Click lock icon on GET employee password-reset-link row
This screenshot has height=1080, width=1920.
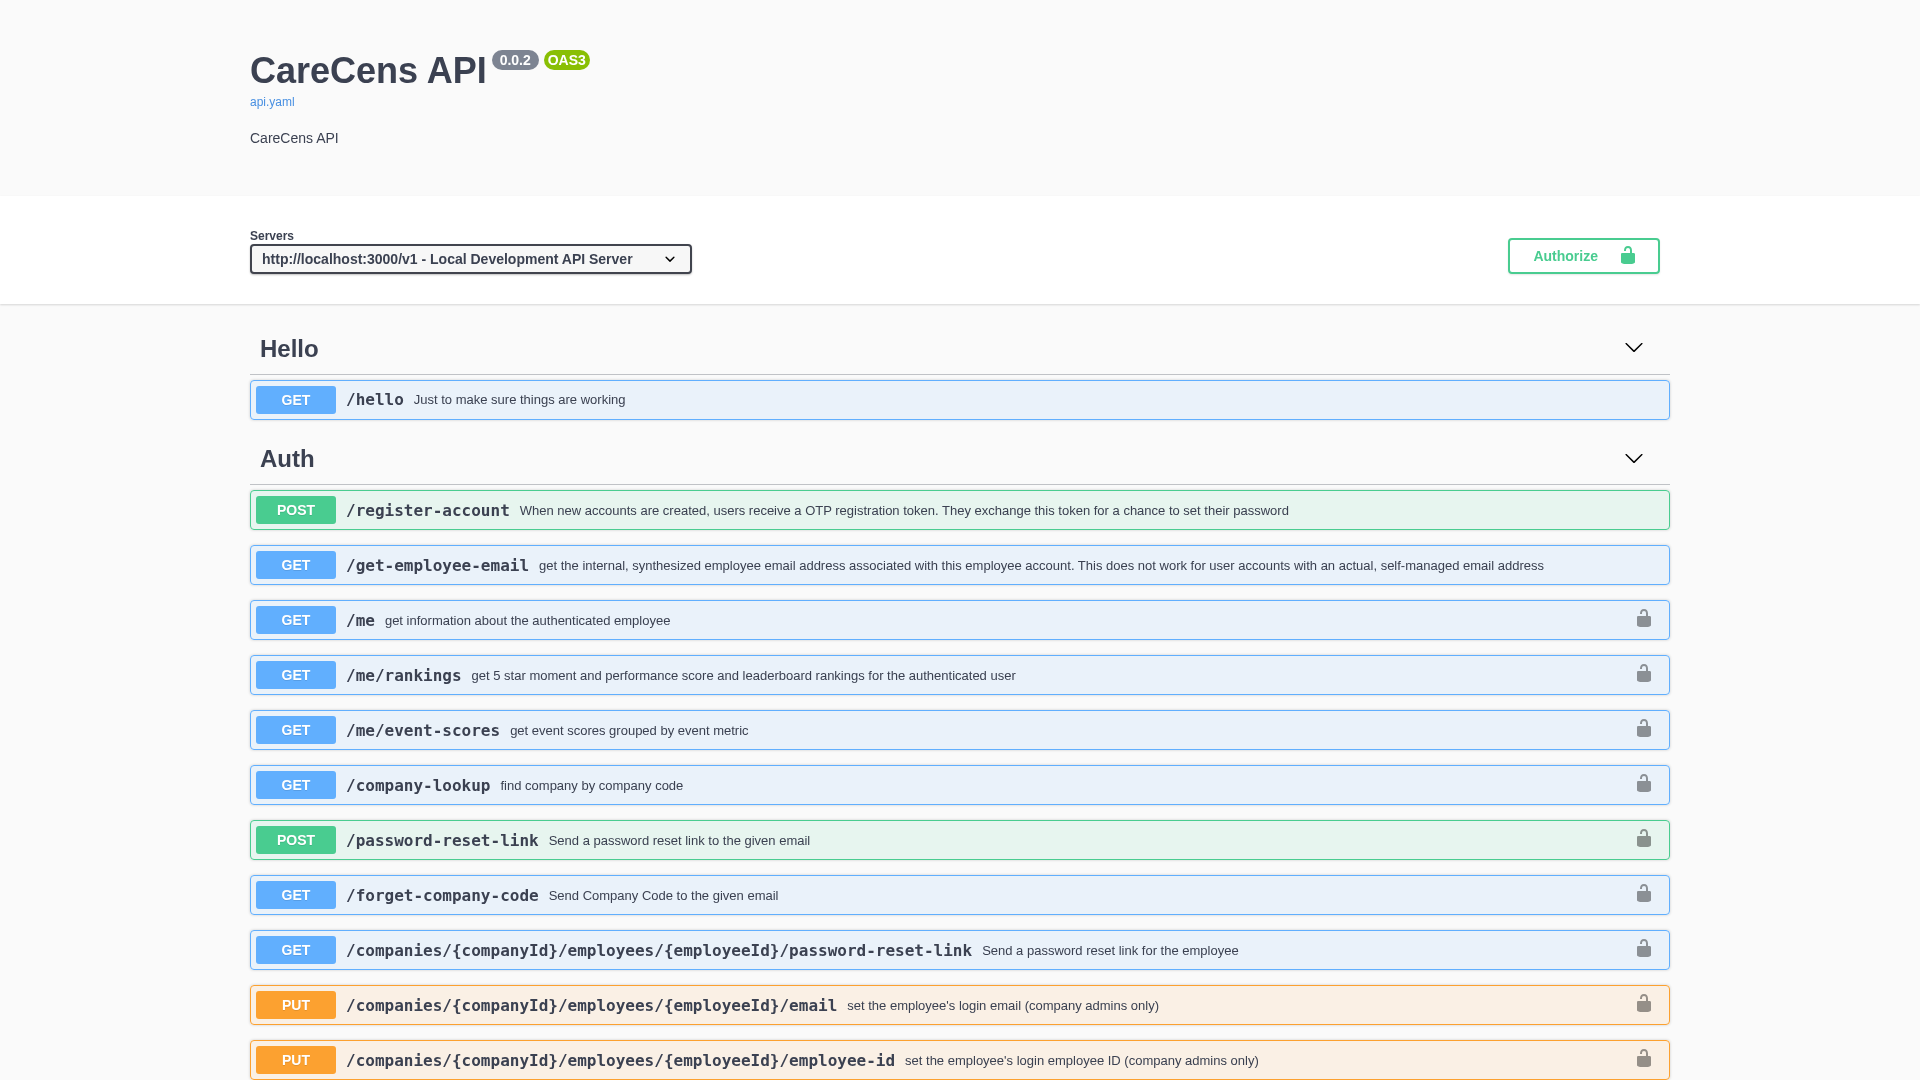coord(1643,949)
